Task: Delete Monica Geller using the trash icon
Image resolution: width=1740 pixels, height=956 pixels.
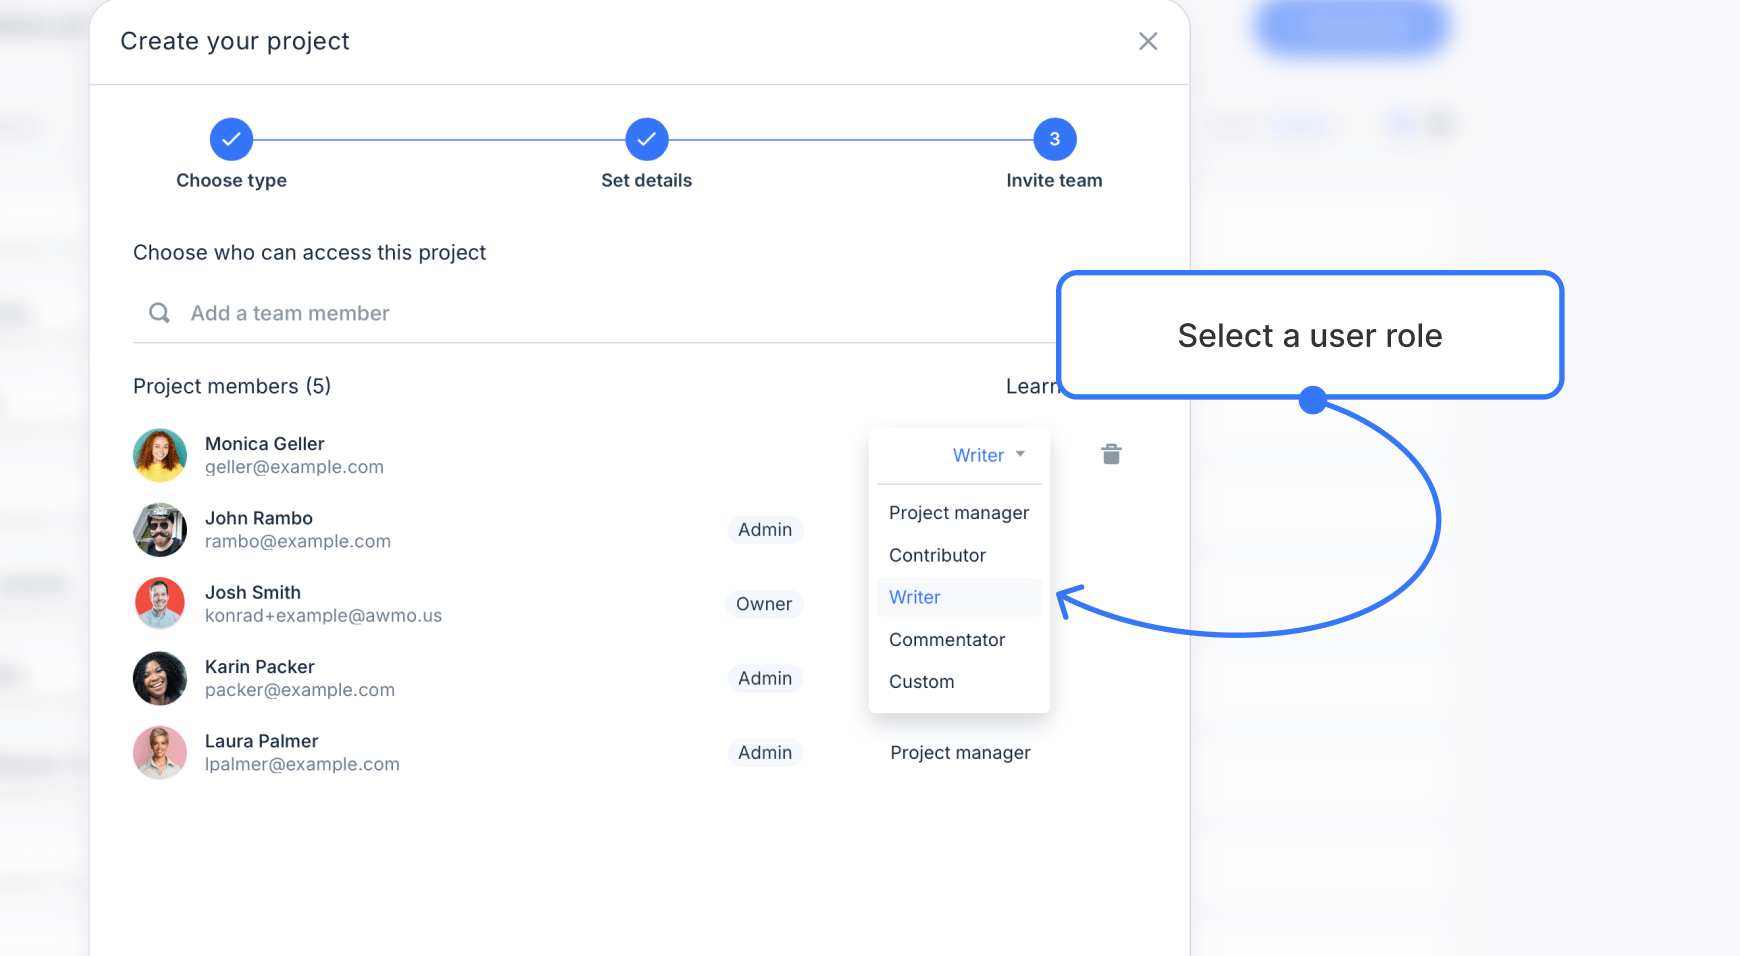Action: point(1112,453)
